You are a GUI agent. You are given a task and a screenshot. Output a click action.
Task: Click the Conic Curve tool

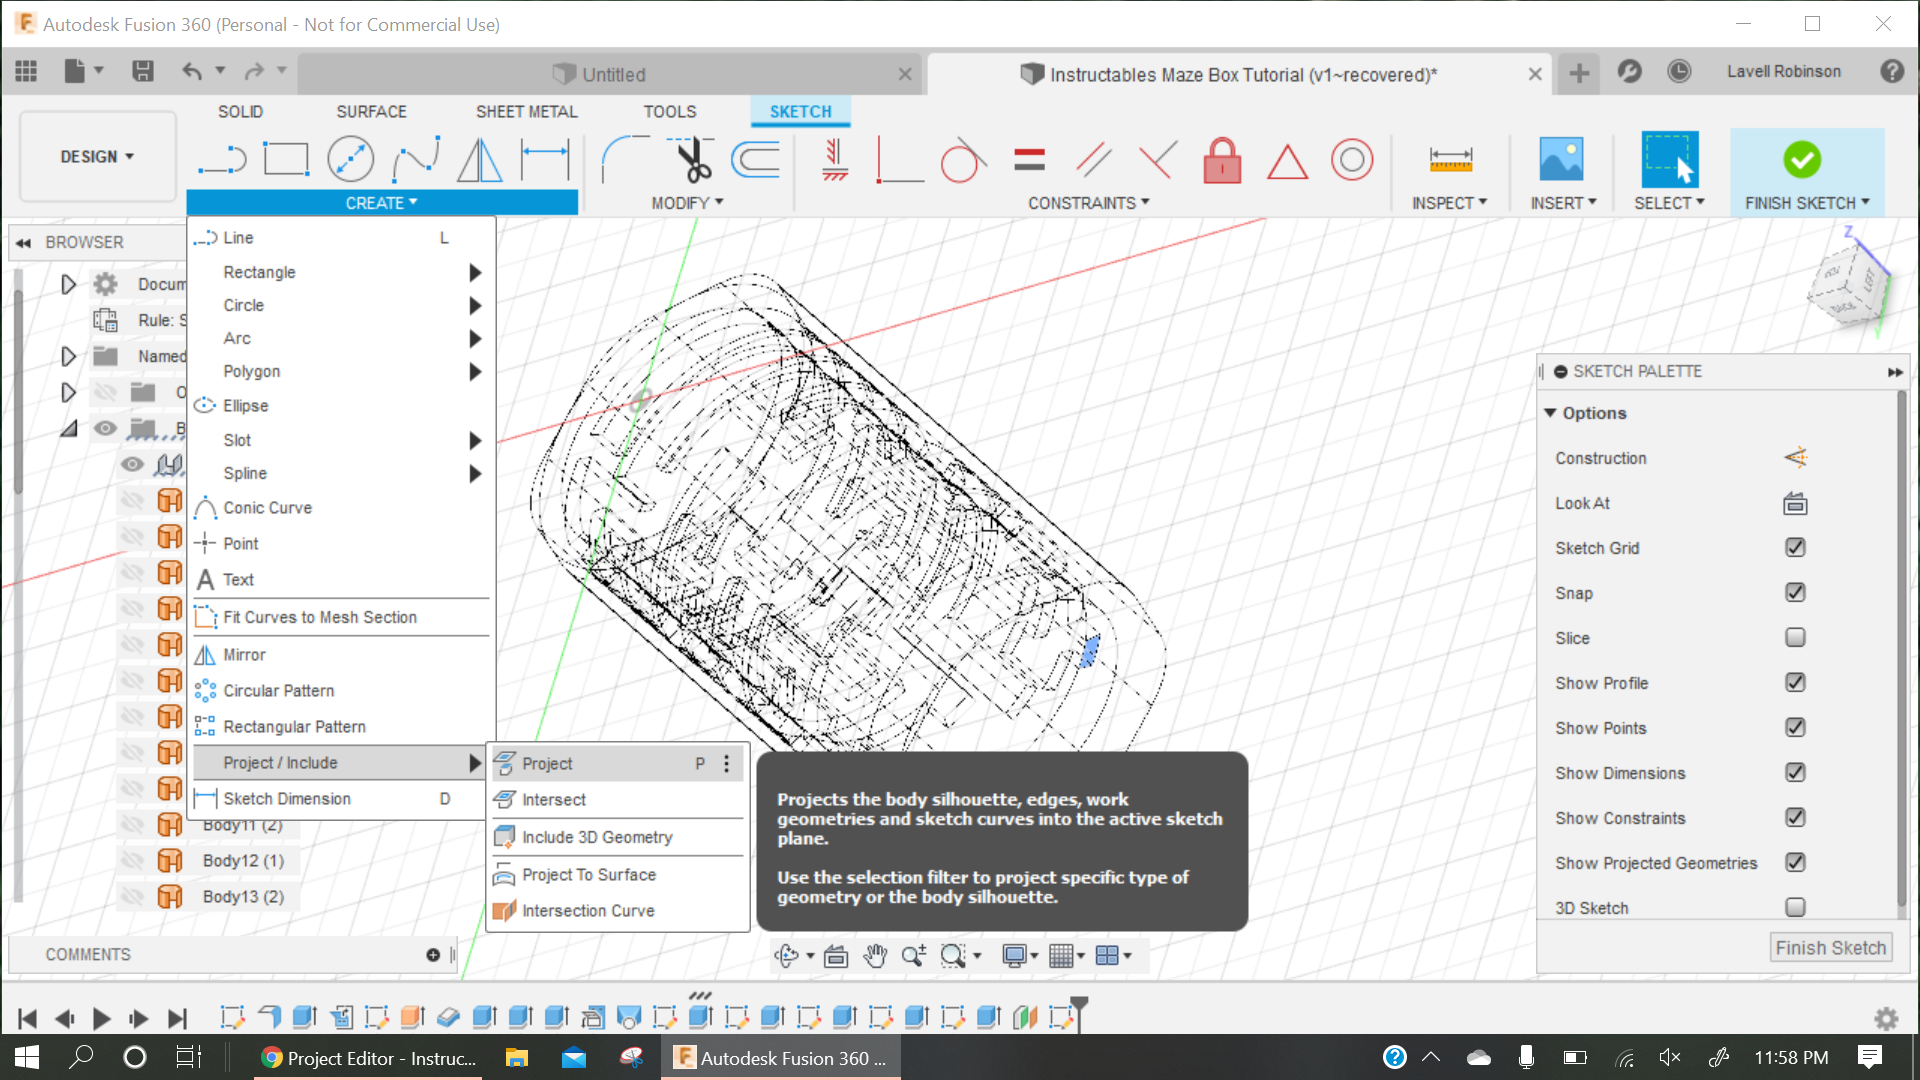pyautogui.click(x=268, y=508)
